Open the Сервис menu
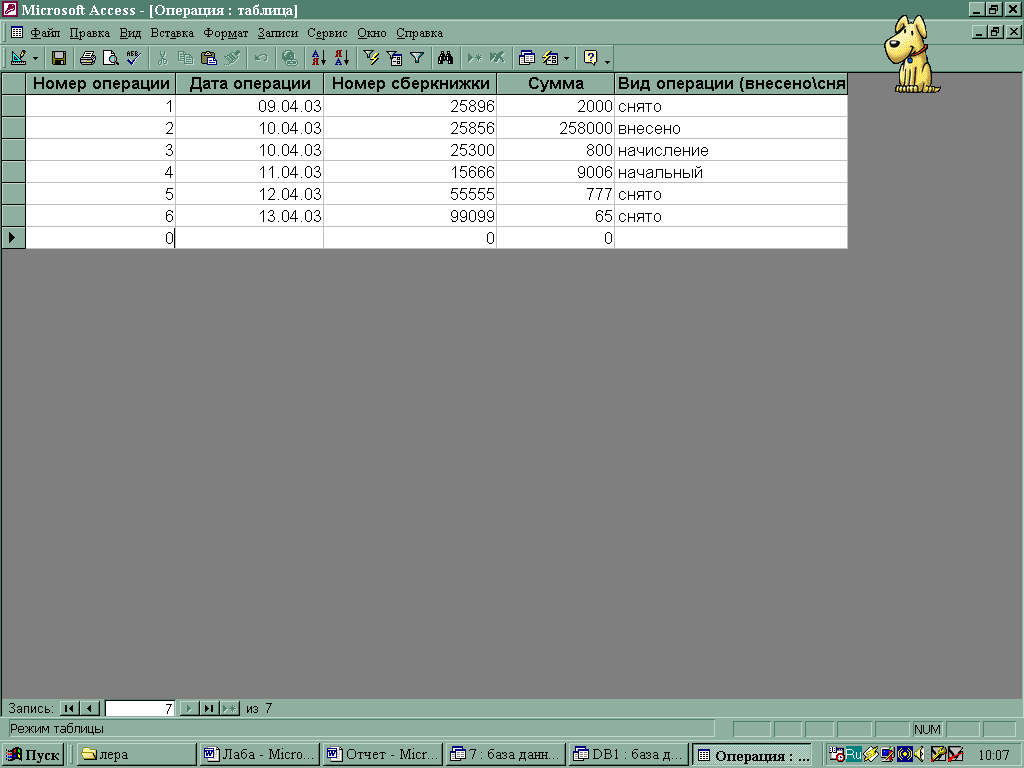The image size is (1024, 768). [x=327, y=33]
